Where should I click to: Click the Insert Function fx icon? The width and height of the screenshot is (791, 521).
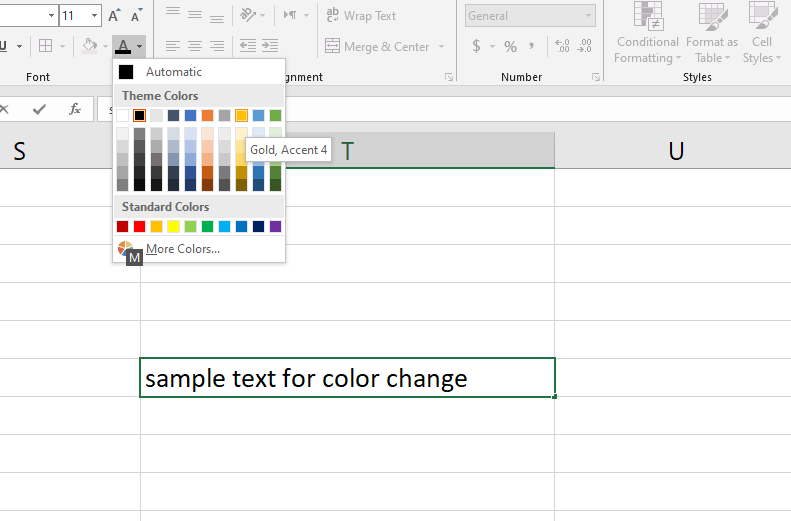[x=75, y=109]
